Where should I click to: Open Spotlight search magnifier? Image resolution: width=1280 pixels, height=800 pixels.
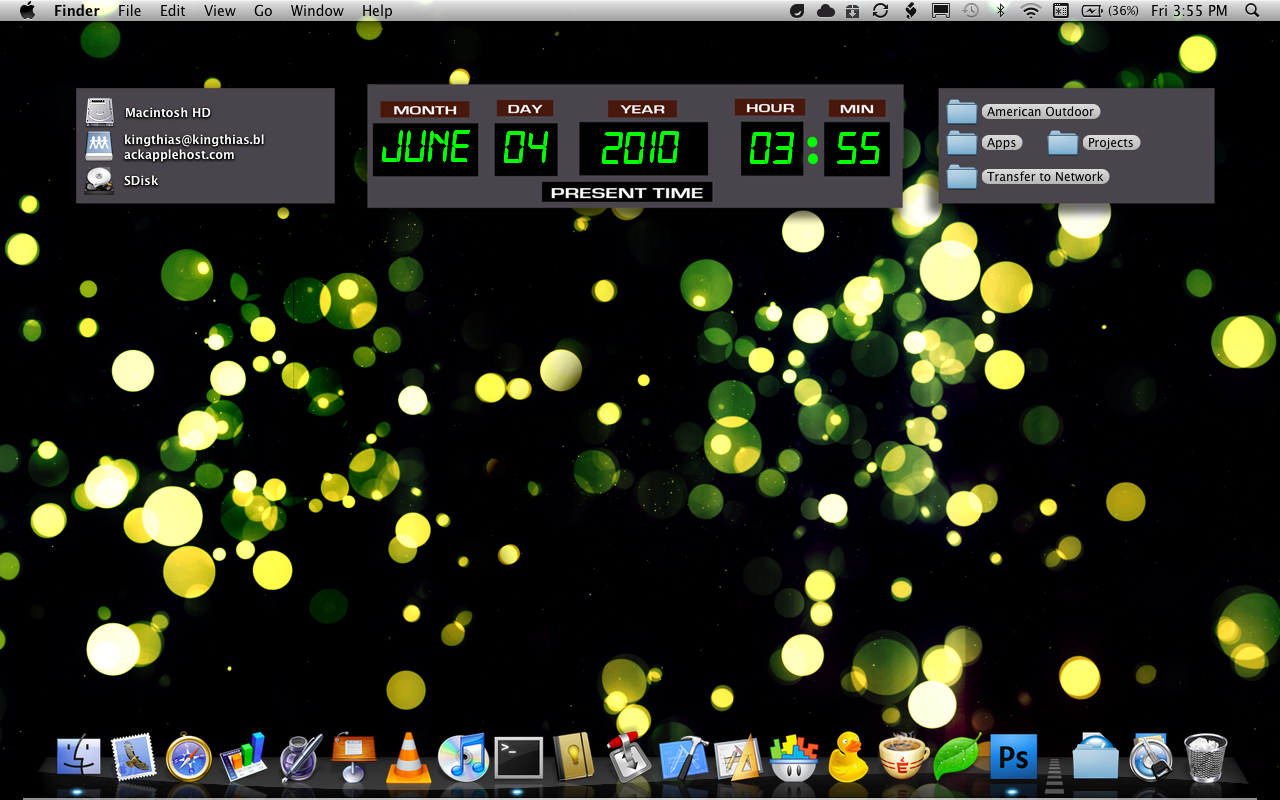(1252, 11)
